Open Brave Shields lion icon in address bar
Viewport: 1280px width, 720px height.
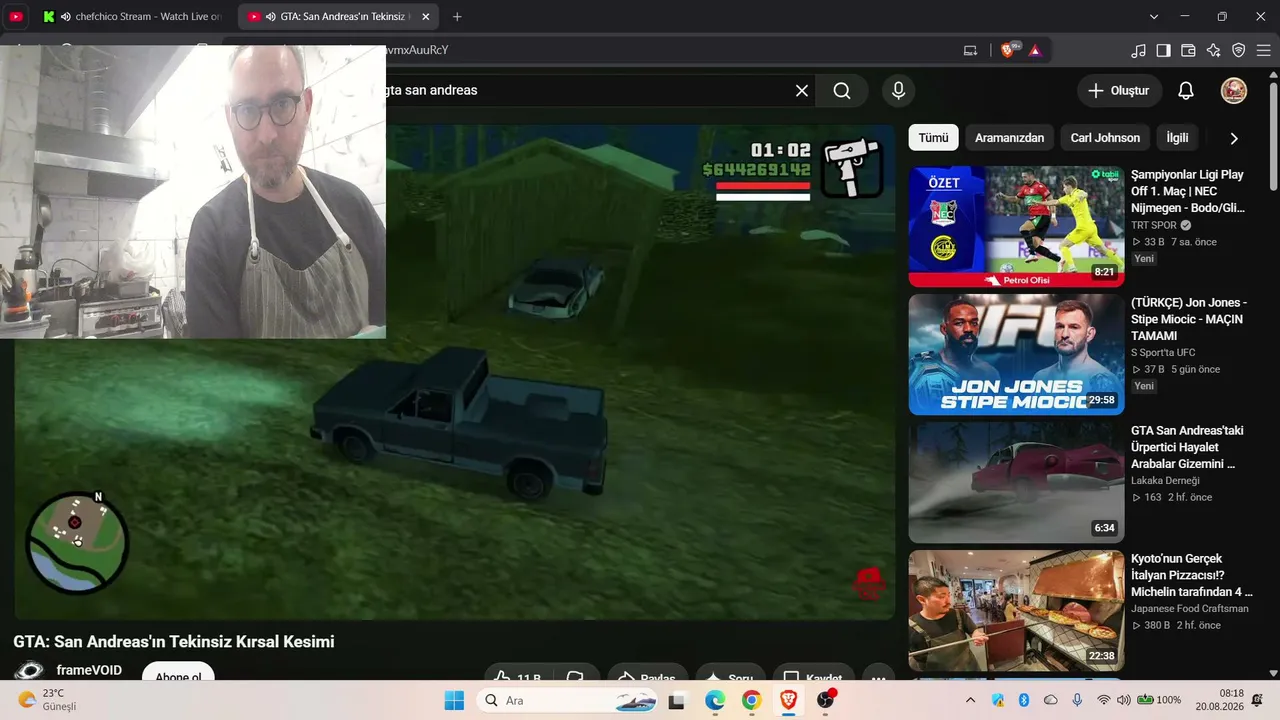click(1008, 50)
